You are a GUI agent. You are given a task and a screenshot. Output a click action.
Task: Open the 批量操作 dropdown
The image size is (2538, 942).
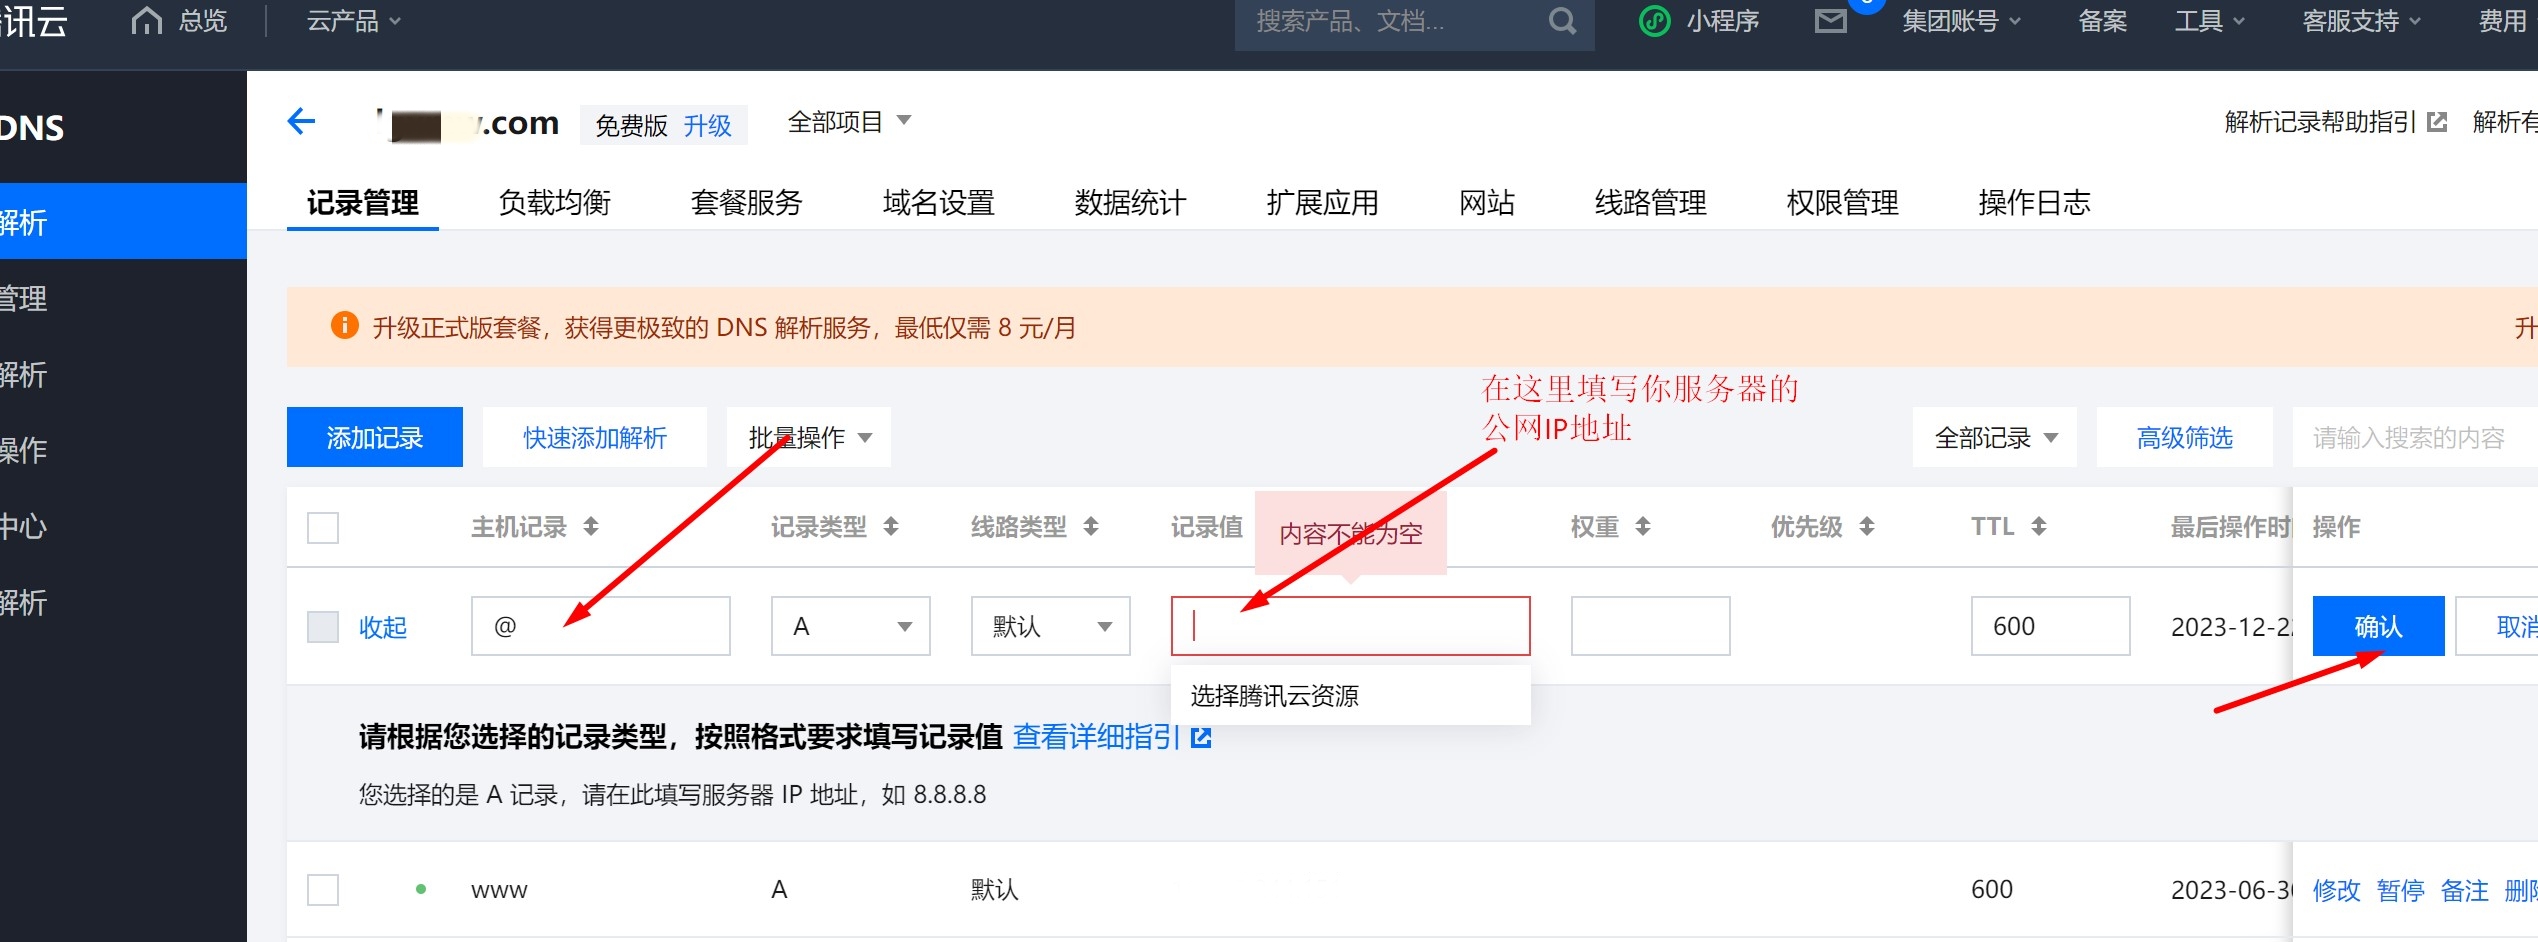point(808,438)
